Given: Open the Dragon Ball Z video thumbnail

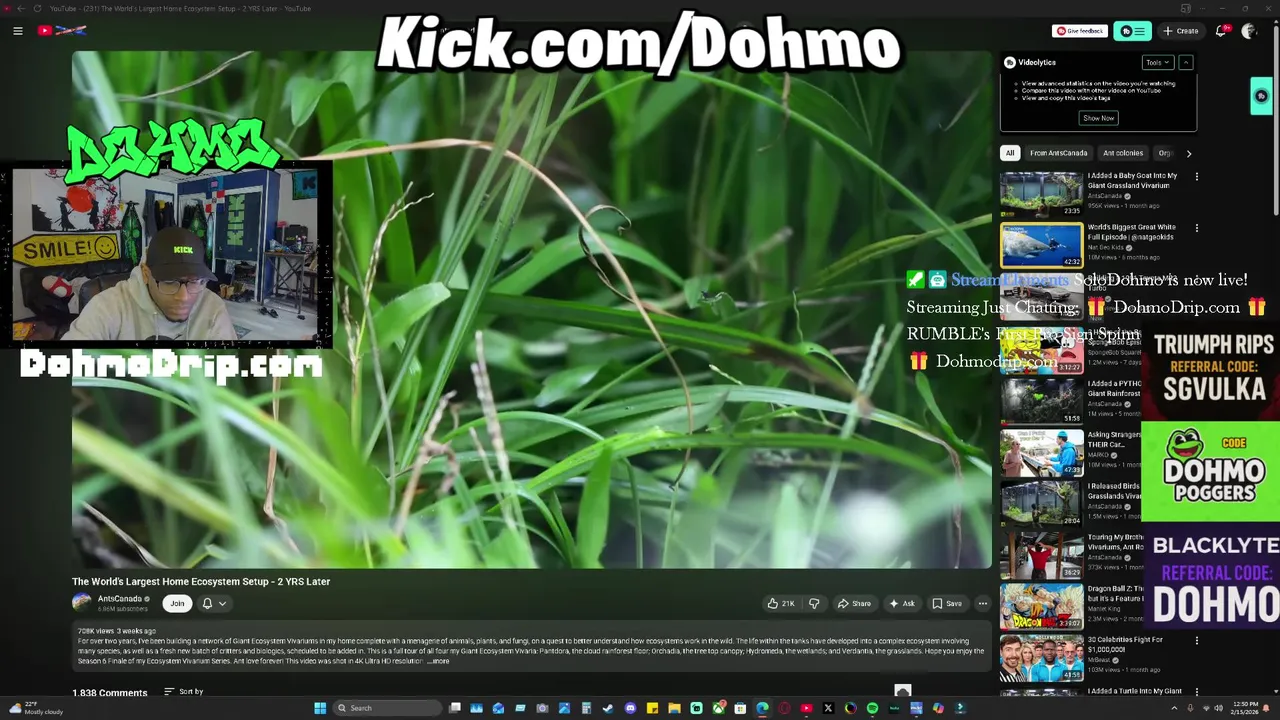Looking at the screenshot, I should (x=1041, y=607).
